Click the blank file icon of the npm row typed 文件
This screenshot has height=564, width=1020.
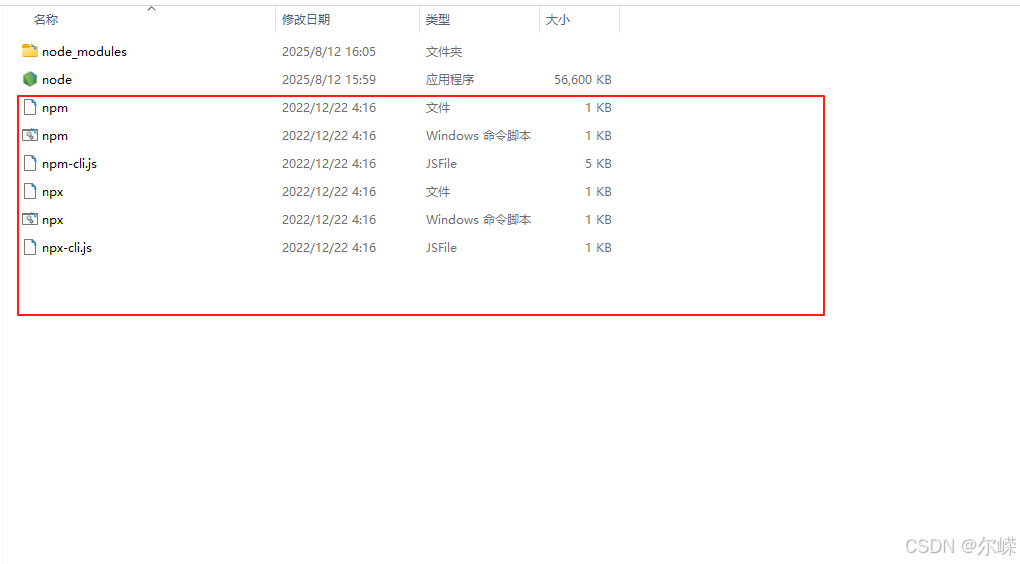coord(29,107)
